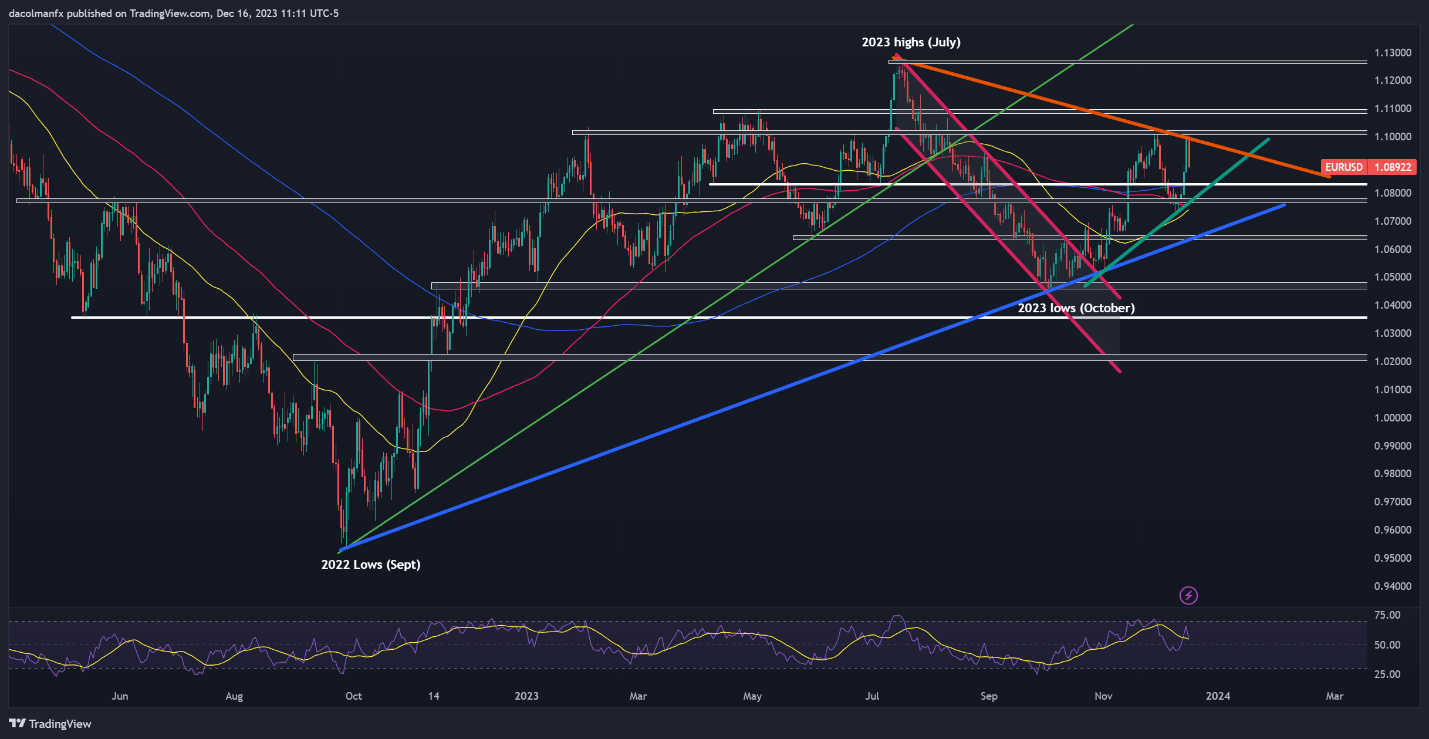This screenshot has height=739, width=1429.
Task: Click the 2023 label on time axis
Action: coord(529,695)
